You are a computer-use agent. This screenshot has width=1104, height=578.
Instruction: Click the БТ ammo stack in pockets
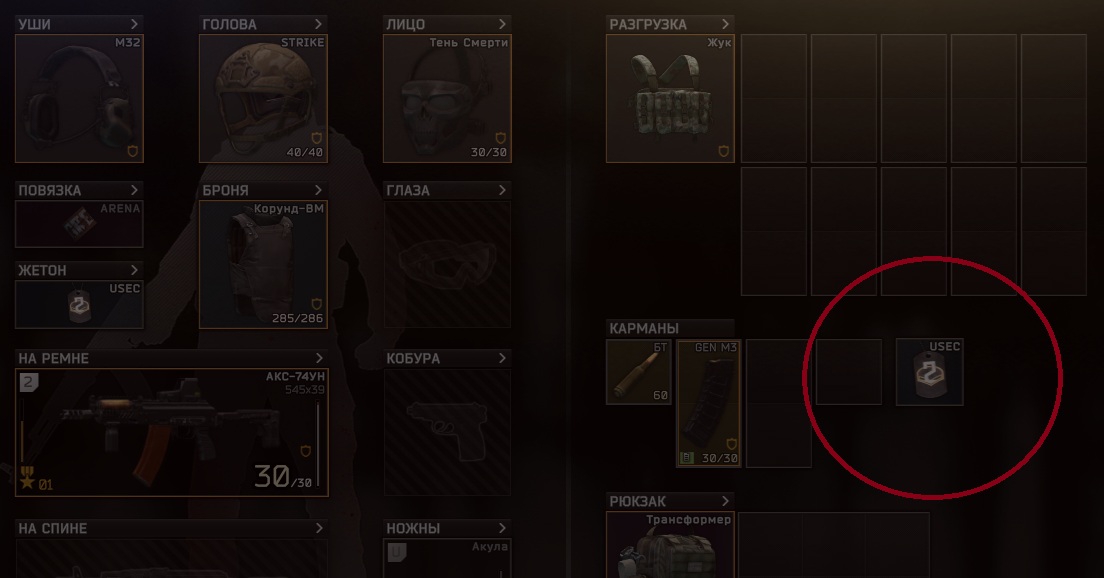click(639, 372)
